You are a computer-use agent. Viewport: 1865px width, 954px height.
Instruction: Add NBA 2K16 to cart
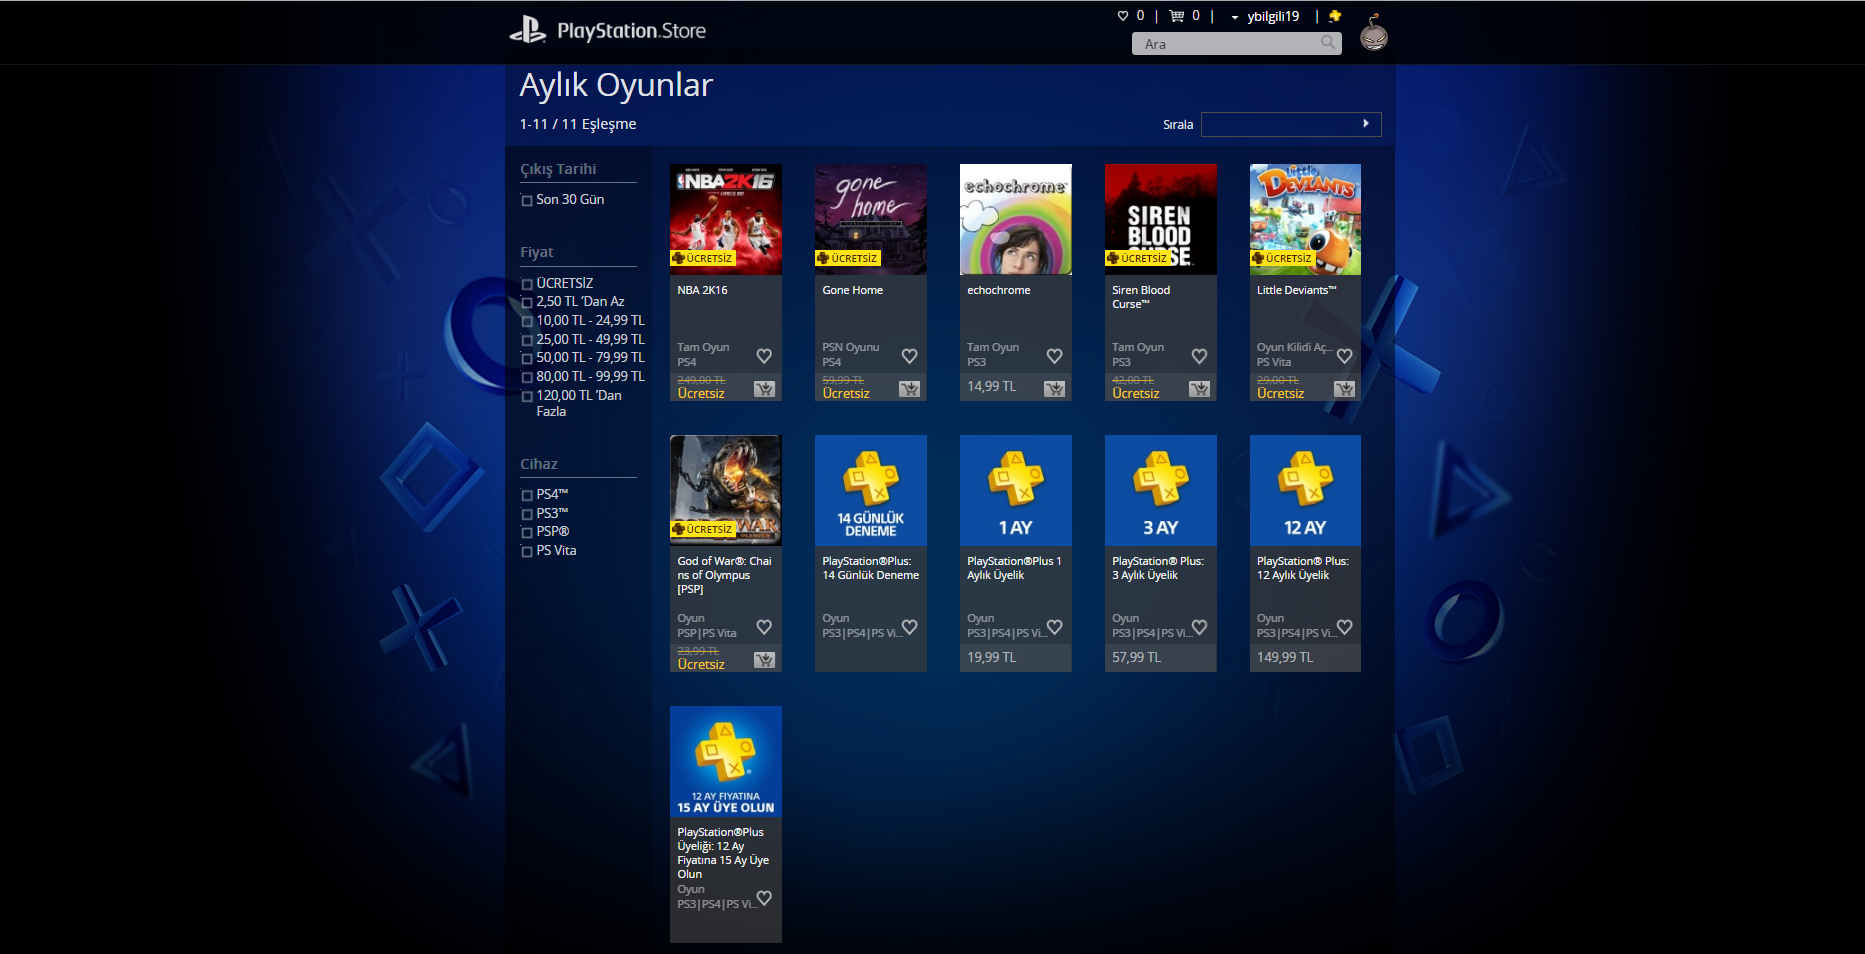click(764, 389)
